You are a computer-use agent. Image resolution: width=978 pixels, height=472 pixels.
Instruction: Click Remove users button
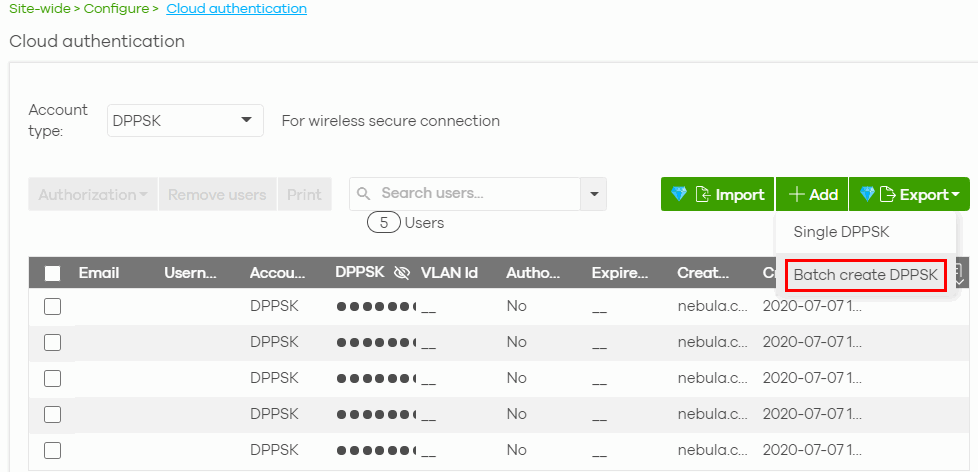click(217, 195)
